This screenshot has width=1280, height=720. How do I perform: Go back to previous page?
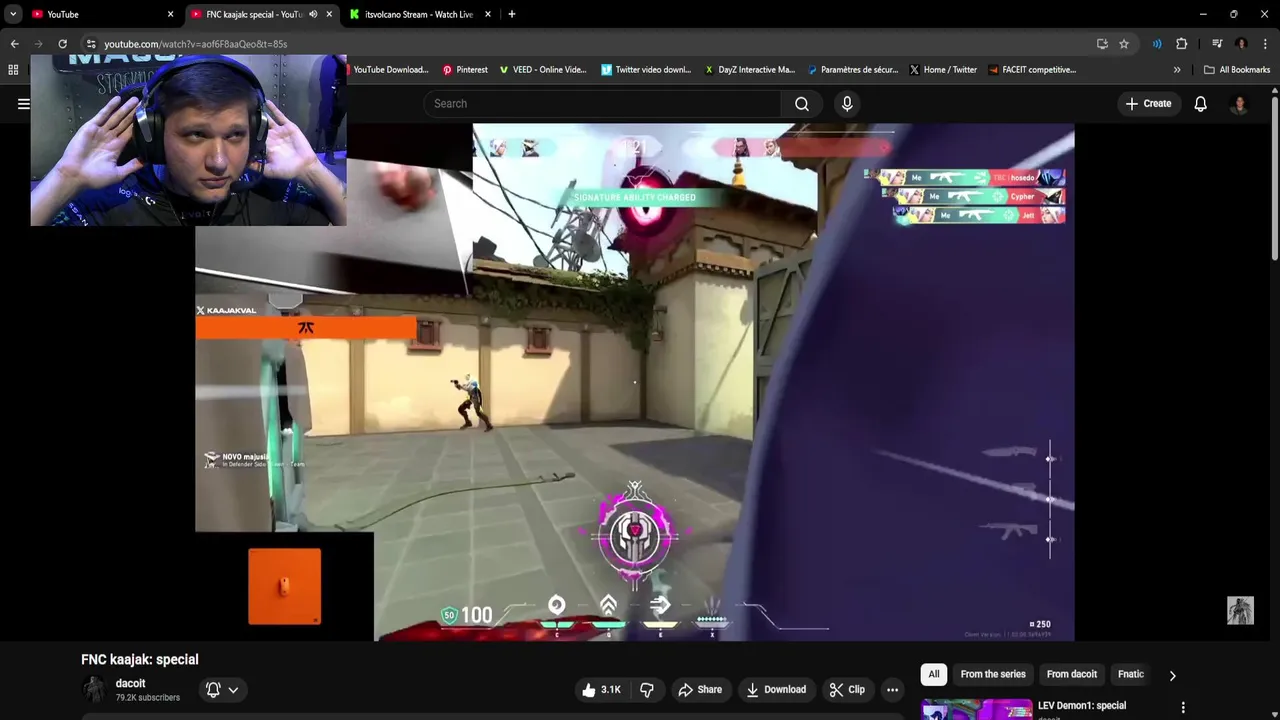[14, 44]
